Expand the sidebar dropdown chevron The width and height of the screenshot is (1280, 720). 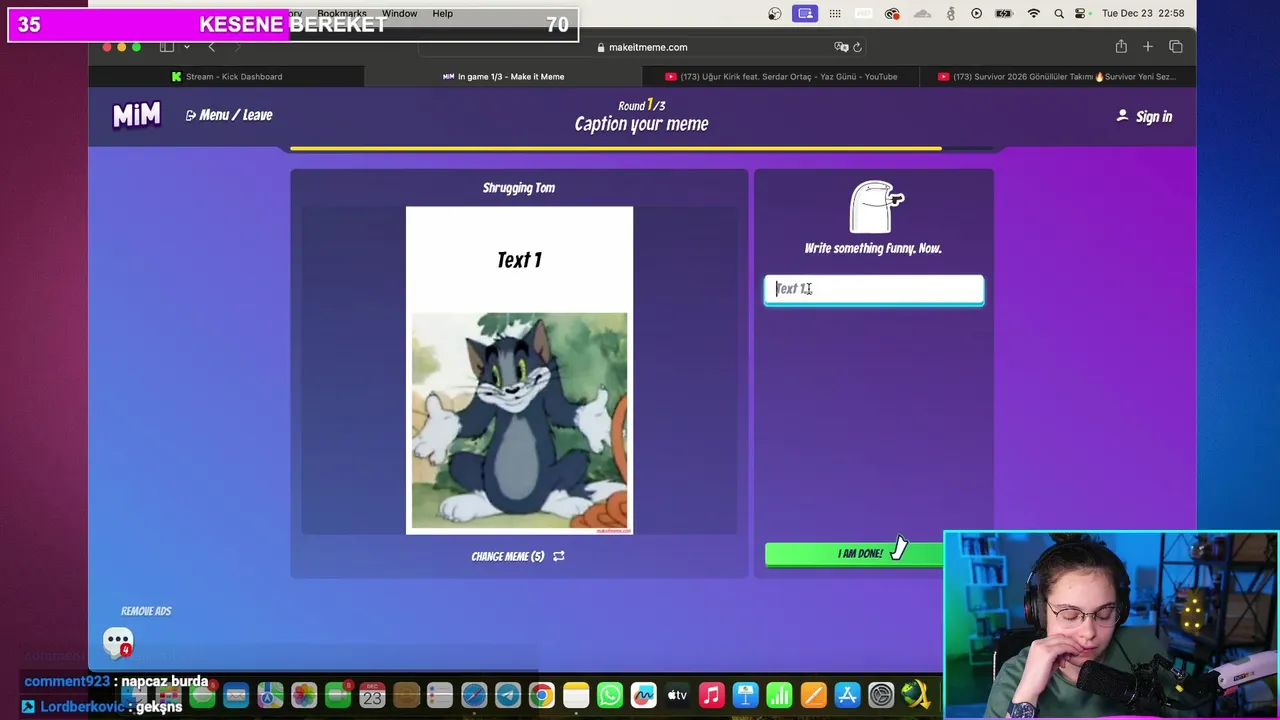click(186, 47)
